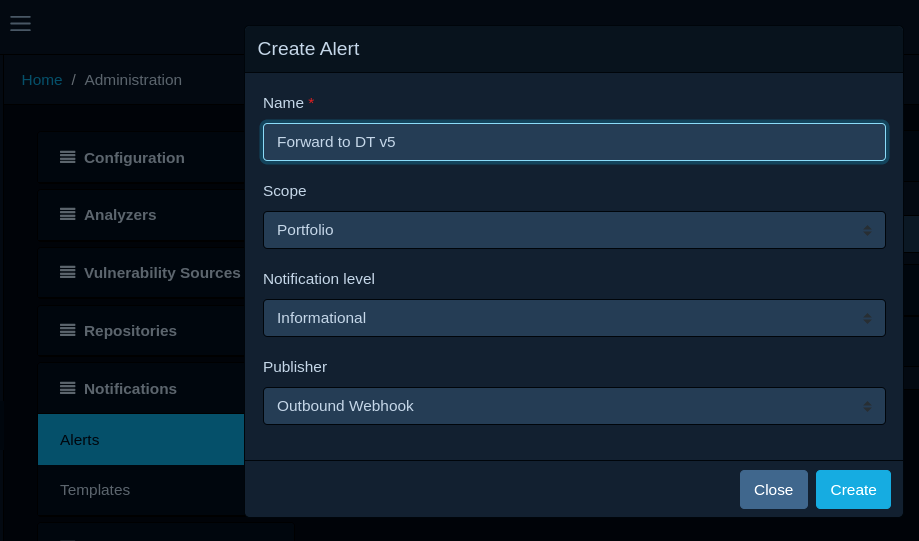Go to Templates under Notifications
This screenshot has height=541, width=919.
95,490
